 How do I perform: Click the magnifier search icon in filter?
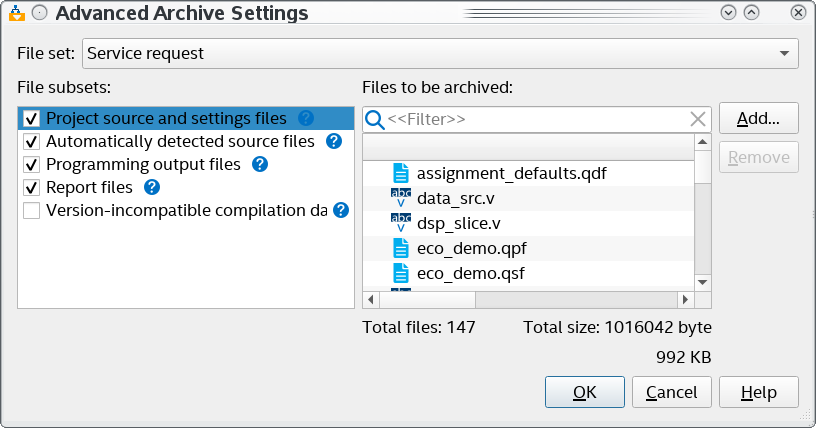375,120
